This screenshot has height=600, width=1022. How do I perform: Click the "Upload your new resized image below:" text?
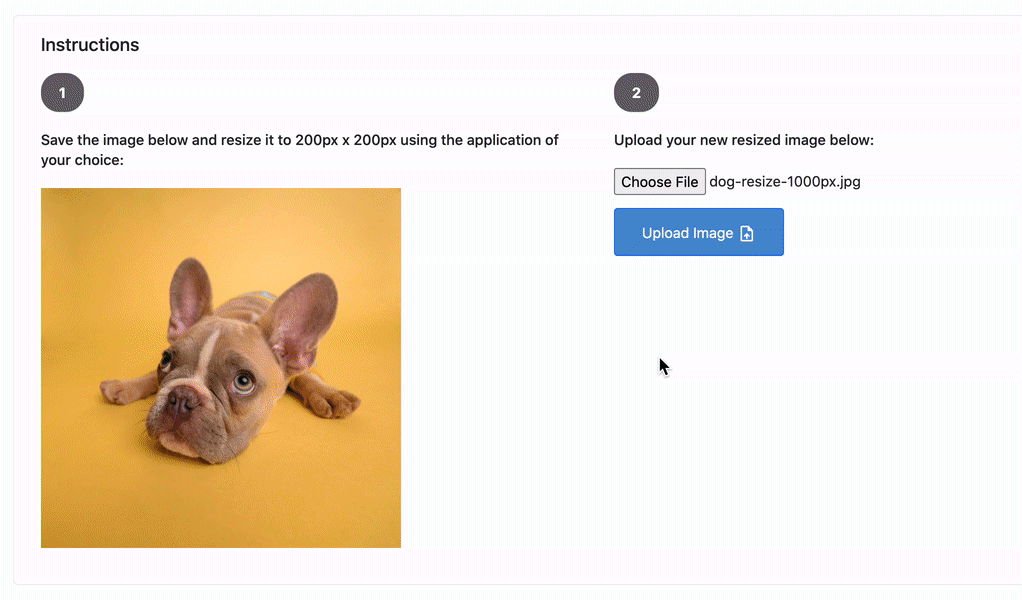[x=744, y=140]
